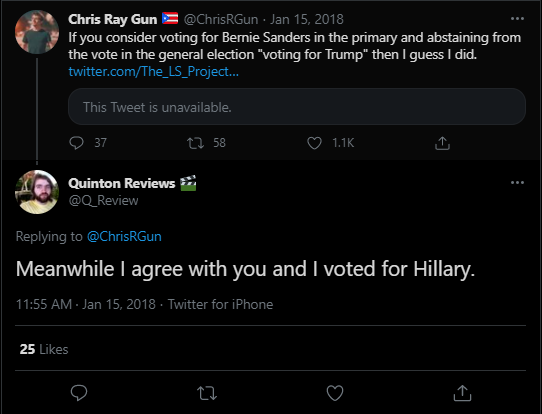Screen dimensions: 542x414
Task: Reply to Chris Ray Gun's tweet
Action: pyautogui.click(x=76, y=143)
